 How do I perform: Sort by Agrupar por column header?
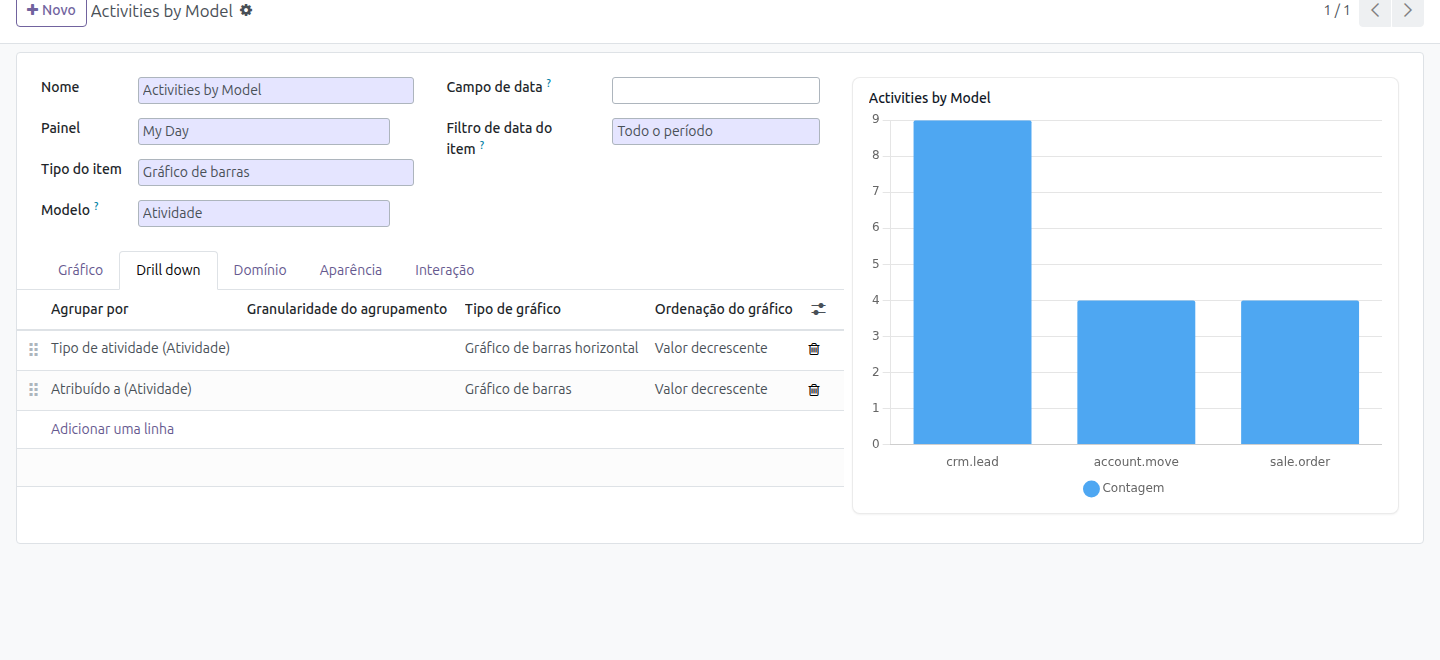point(90,309)
